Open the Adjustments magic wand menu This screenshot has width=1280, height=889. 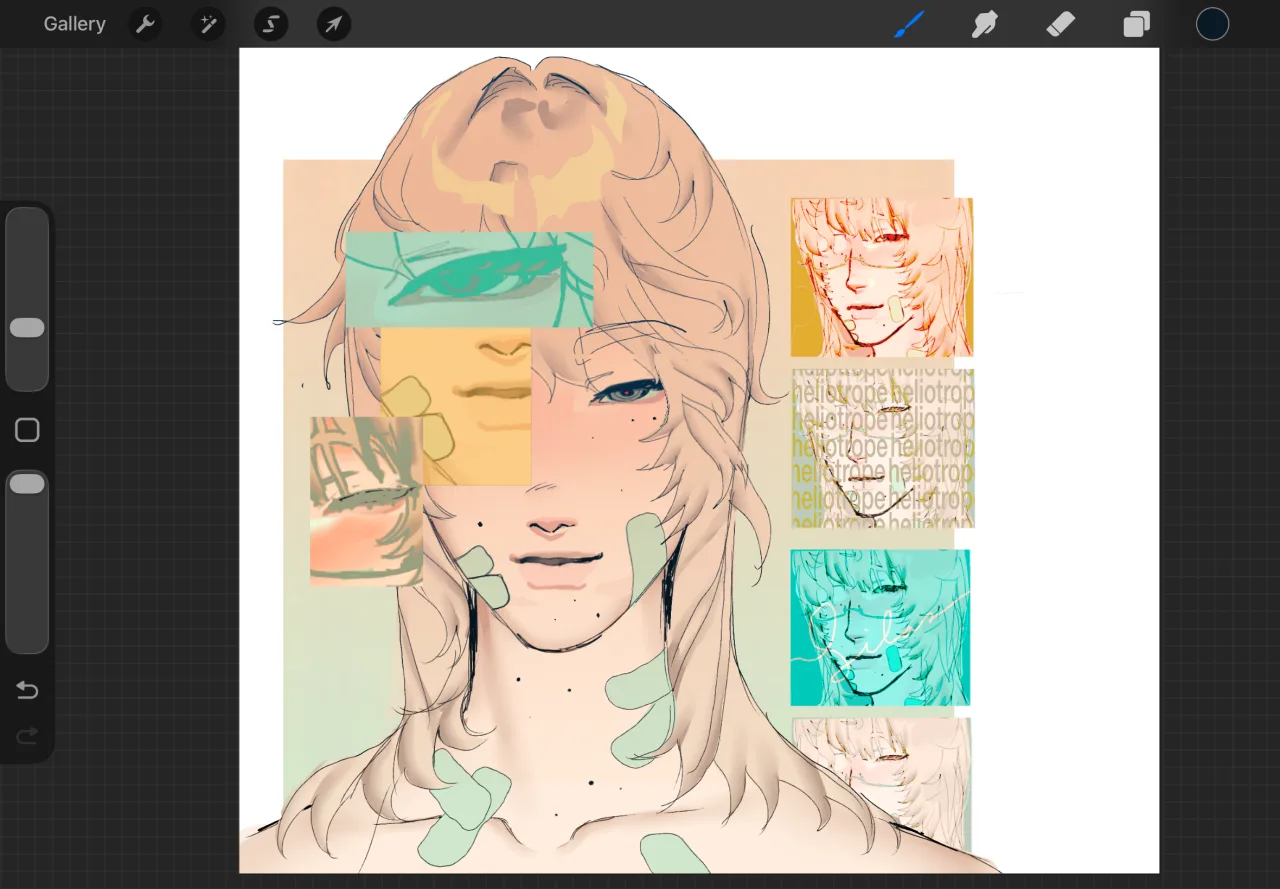pyautogui.click(x=208, y=24)
